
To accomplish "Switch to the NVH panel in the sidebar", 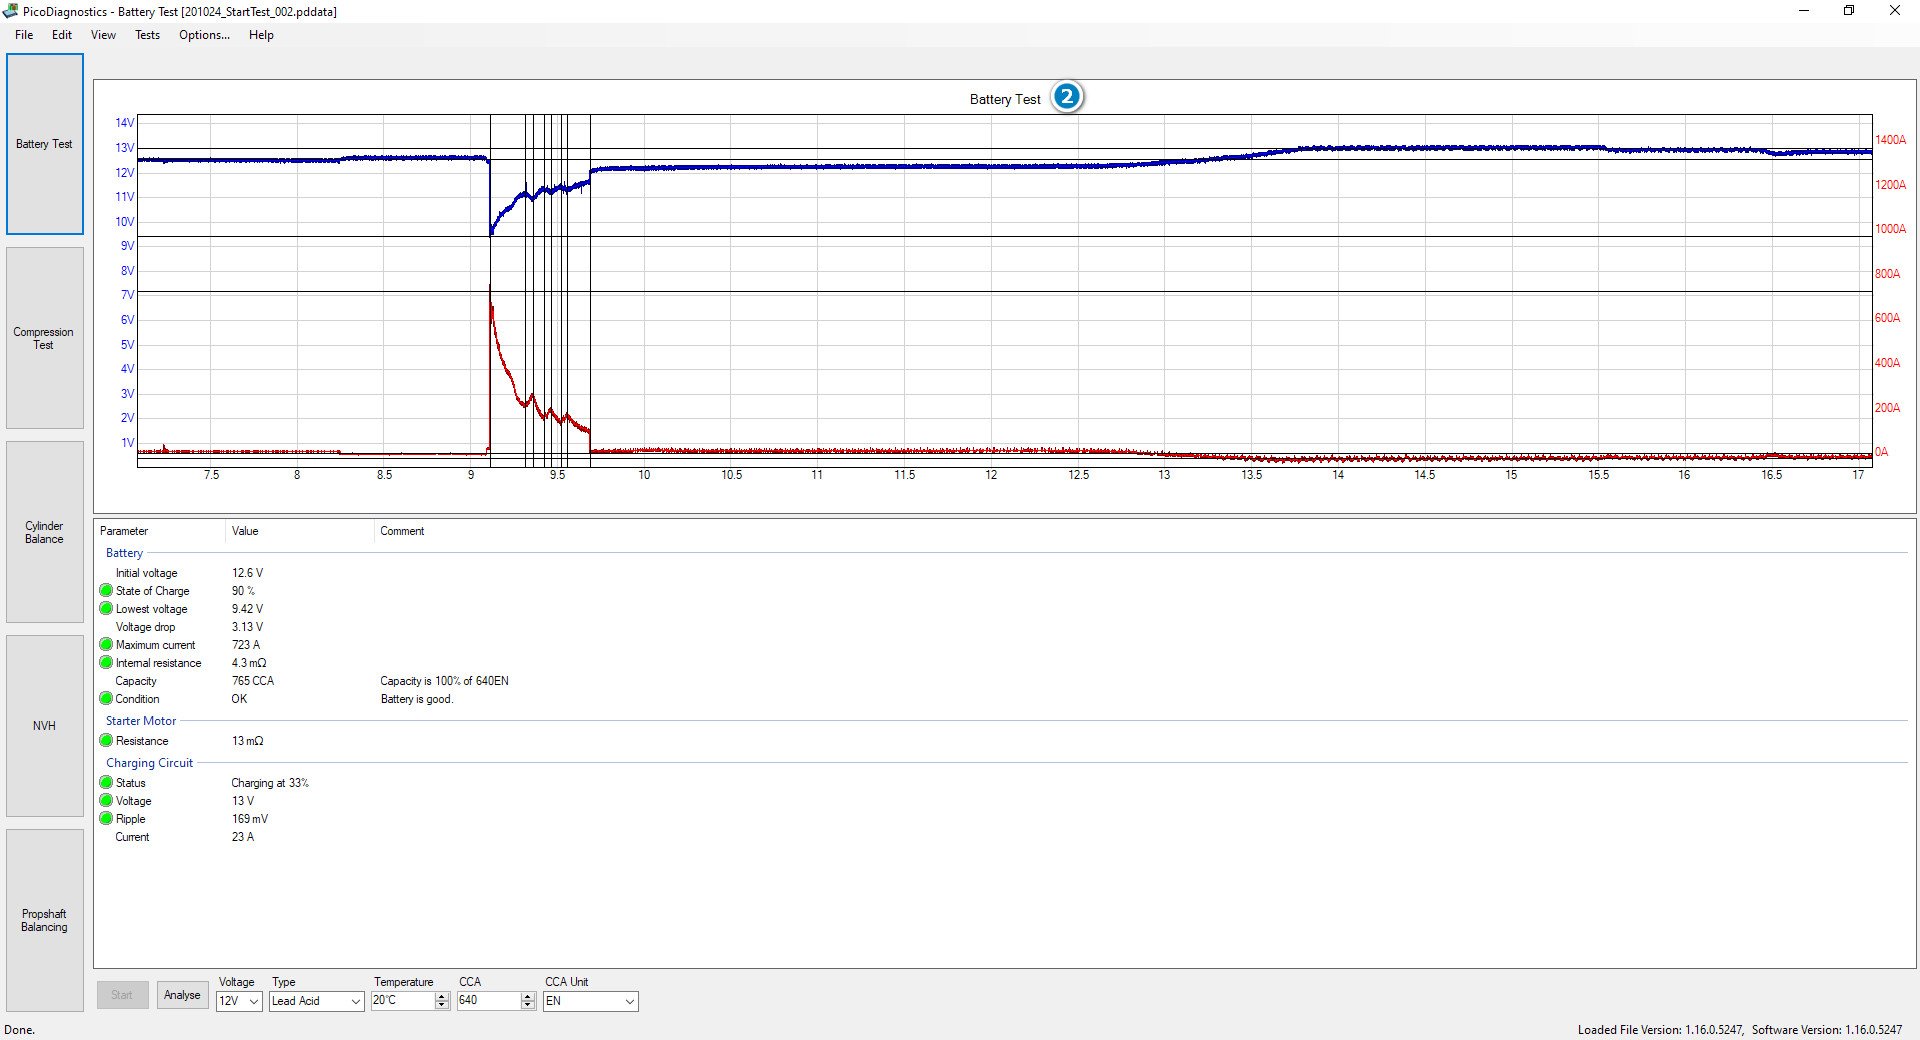I will pos(44,725).
